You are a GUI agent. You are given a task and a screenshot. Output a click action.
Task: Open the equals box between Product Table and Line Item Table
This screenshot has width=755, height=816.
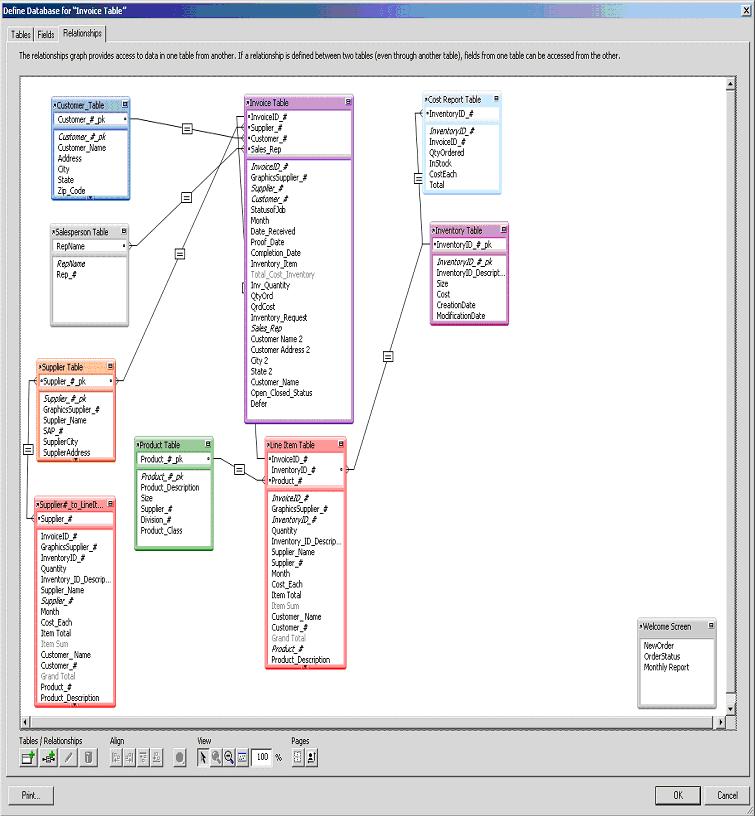(239, 469)
